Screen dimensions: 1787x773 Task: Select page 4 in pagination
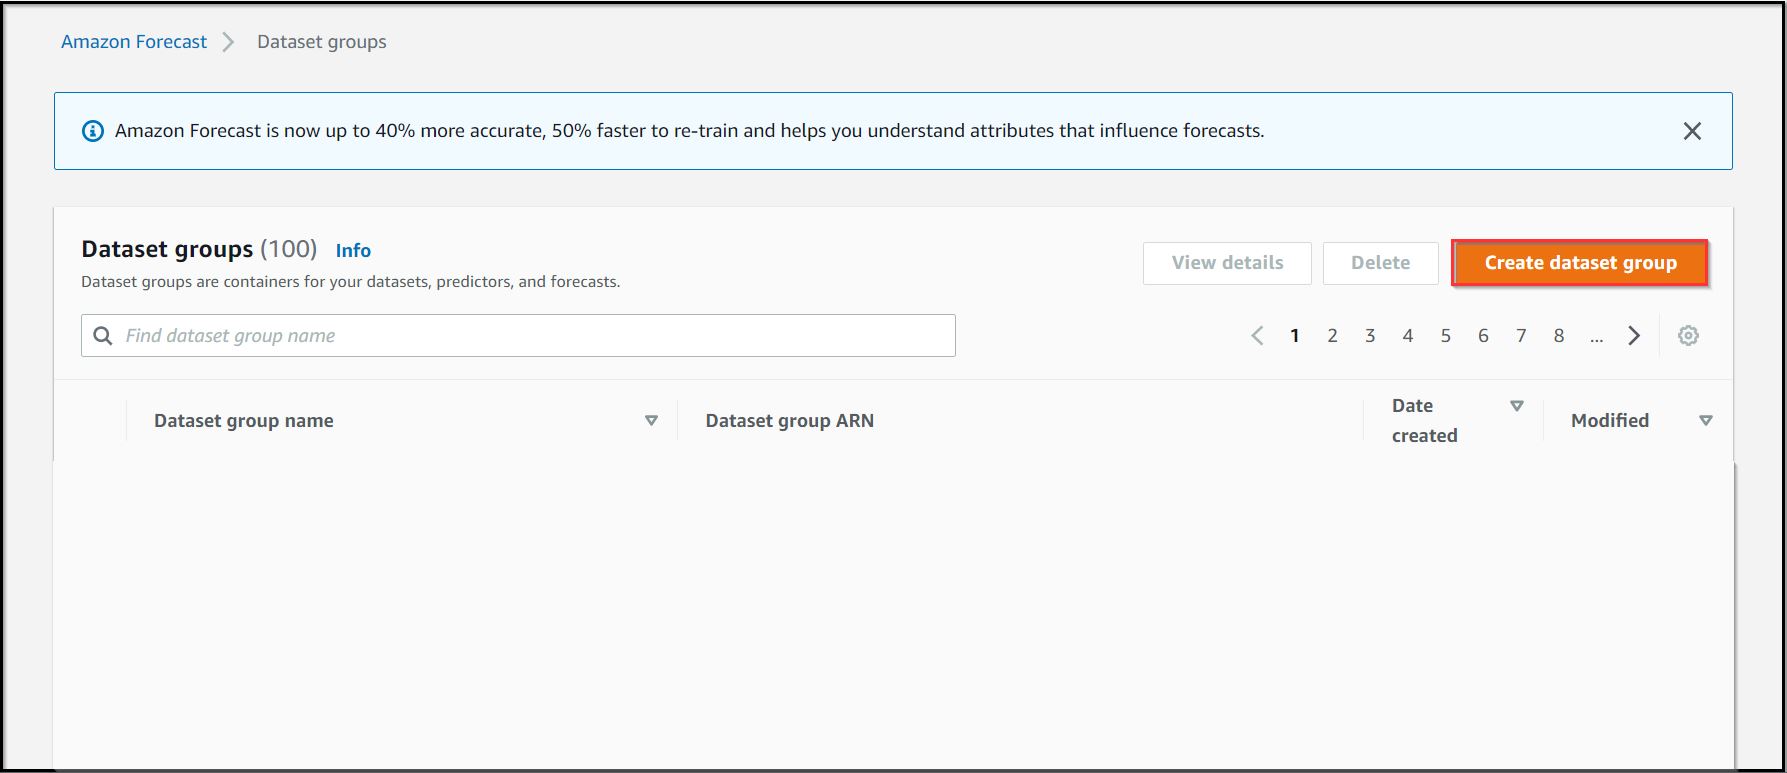1408,336
